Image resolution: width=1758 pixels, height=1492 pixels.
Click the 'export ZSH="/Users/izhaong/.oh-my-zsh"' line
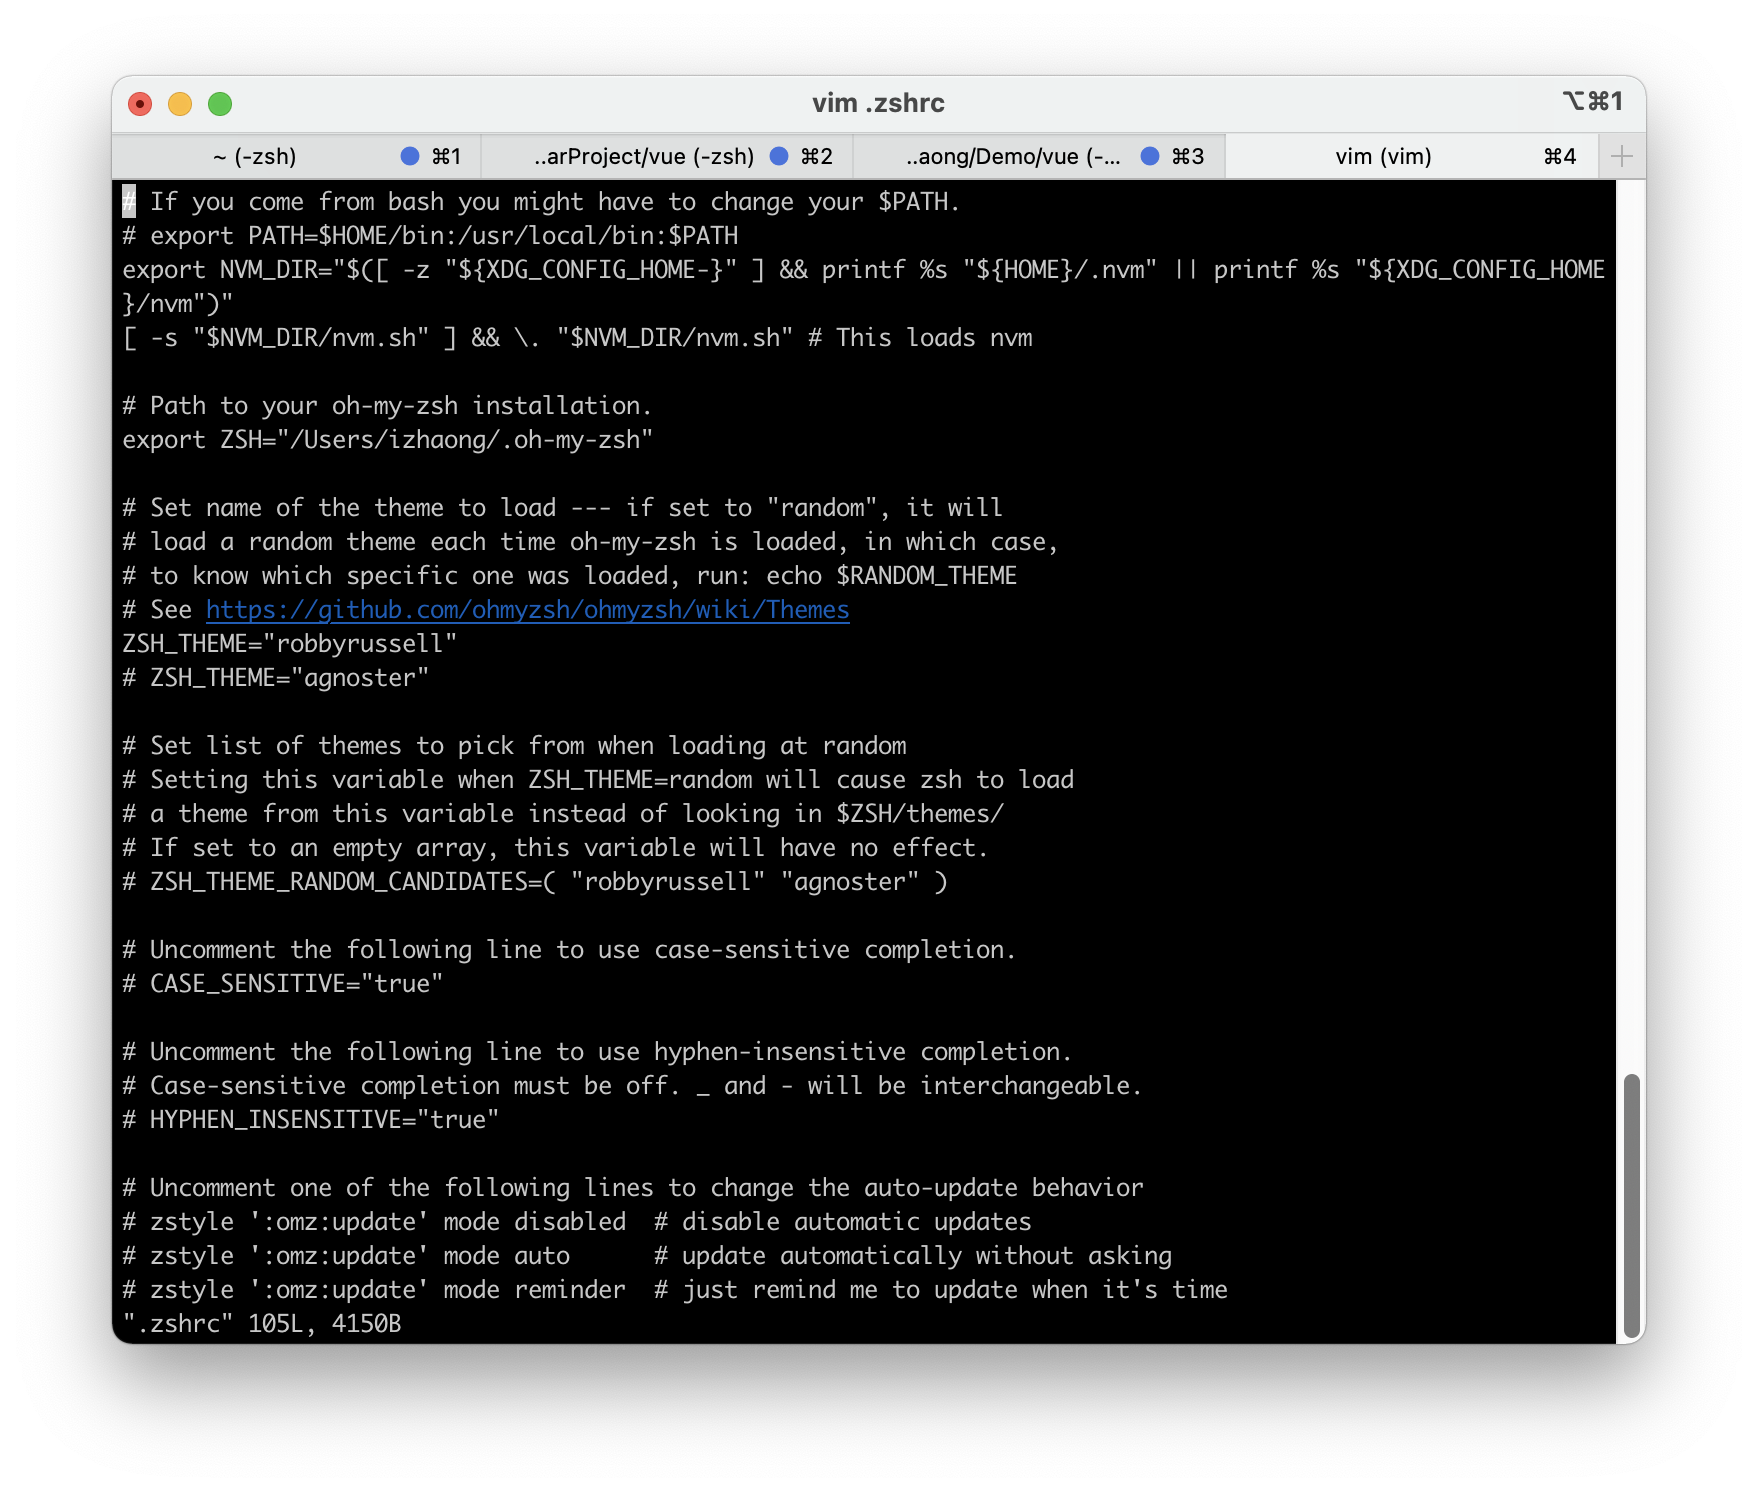(x=387, y=440)
